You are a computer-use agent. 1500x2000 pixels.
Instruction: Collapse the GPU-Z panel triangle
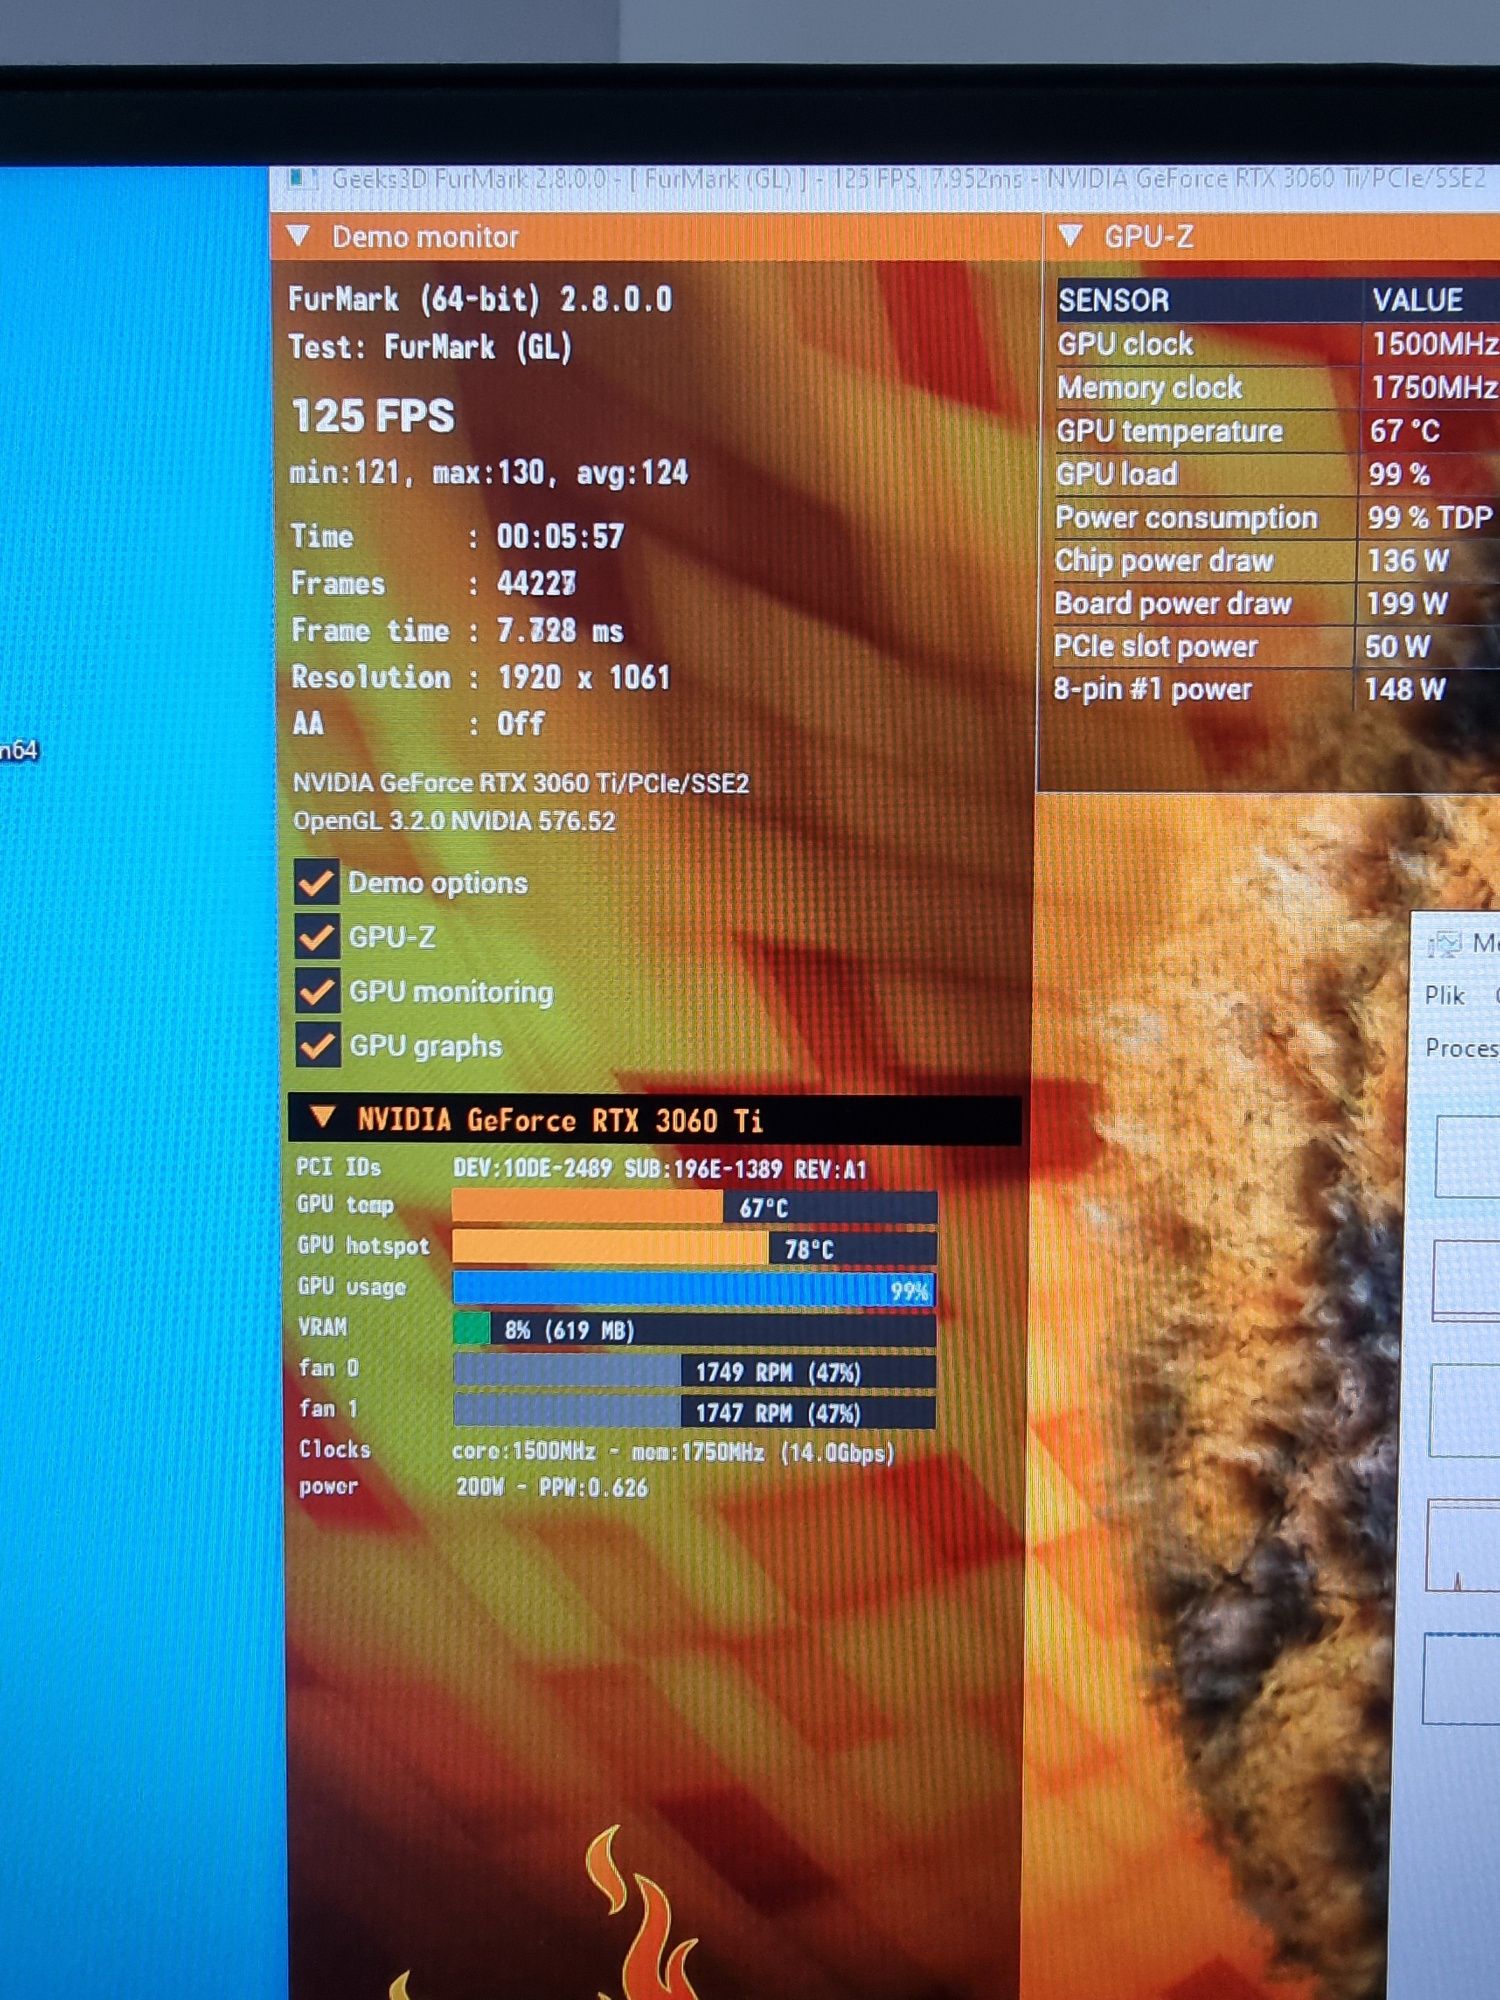tap(1070, 236)
